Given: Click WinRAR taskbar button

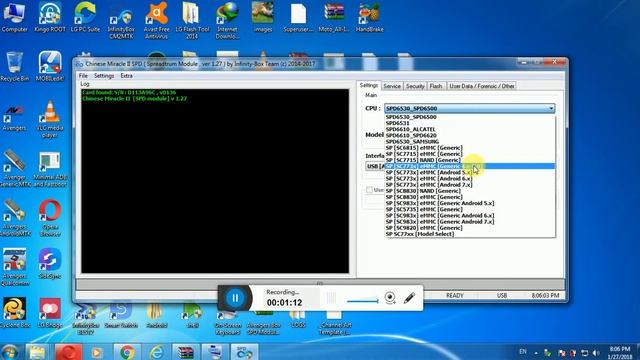Looking at the screenshot, I should [185, 352].
